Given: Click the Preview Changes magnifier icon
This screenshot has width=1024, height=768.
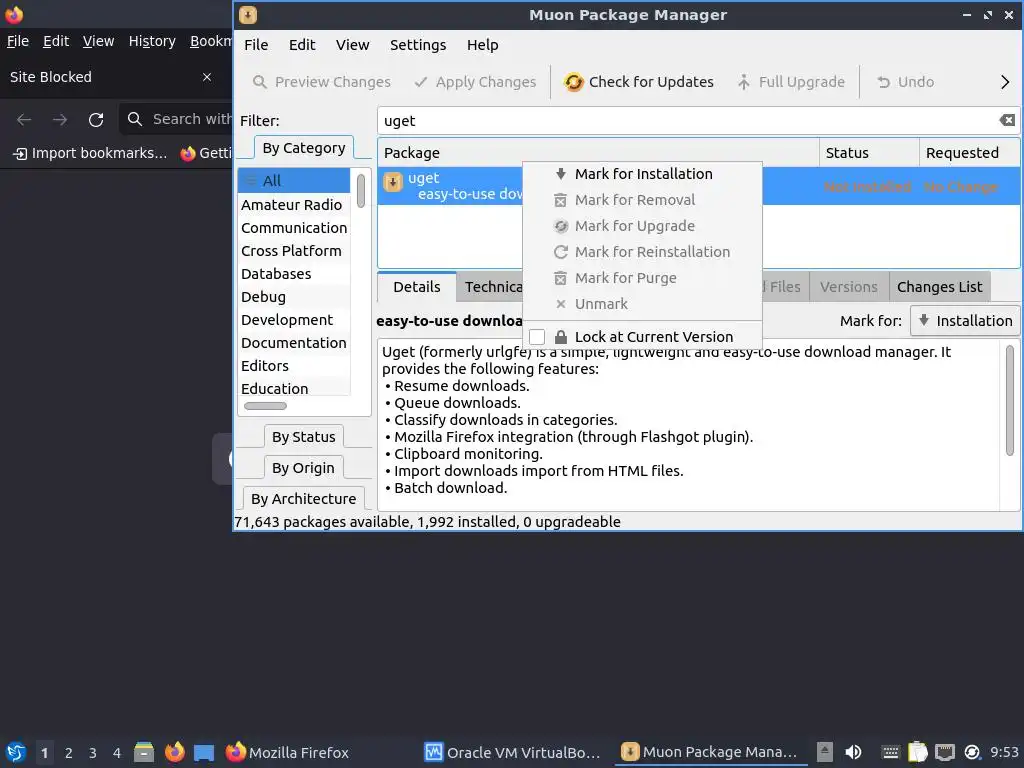Looking at the screenshot, I should click(x=260, y=82).
